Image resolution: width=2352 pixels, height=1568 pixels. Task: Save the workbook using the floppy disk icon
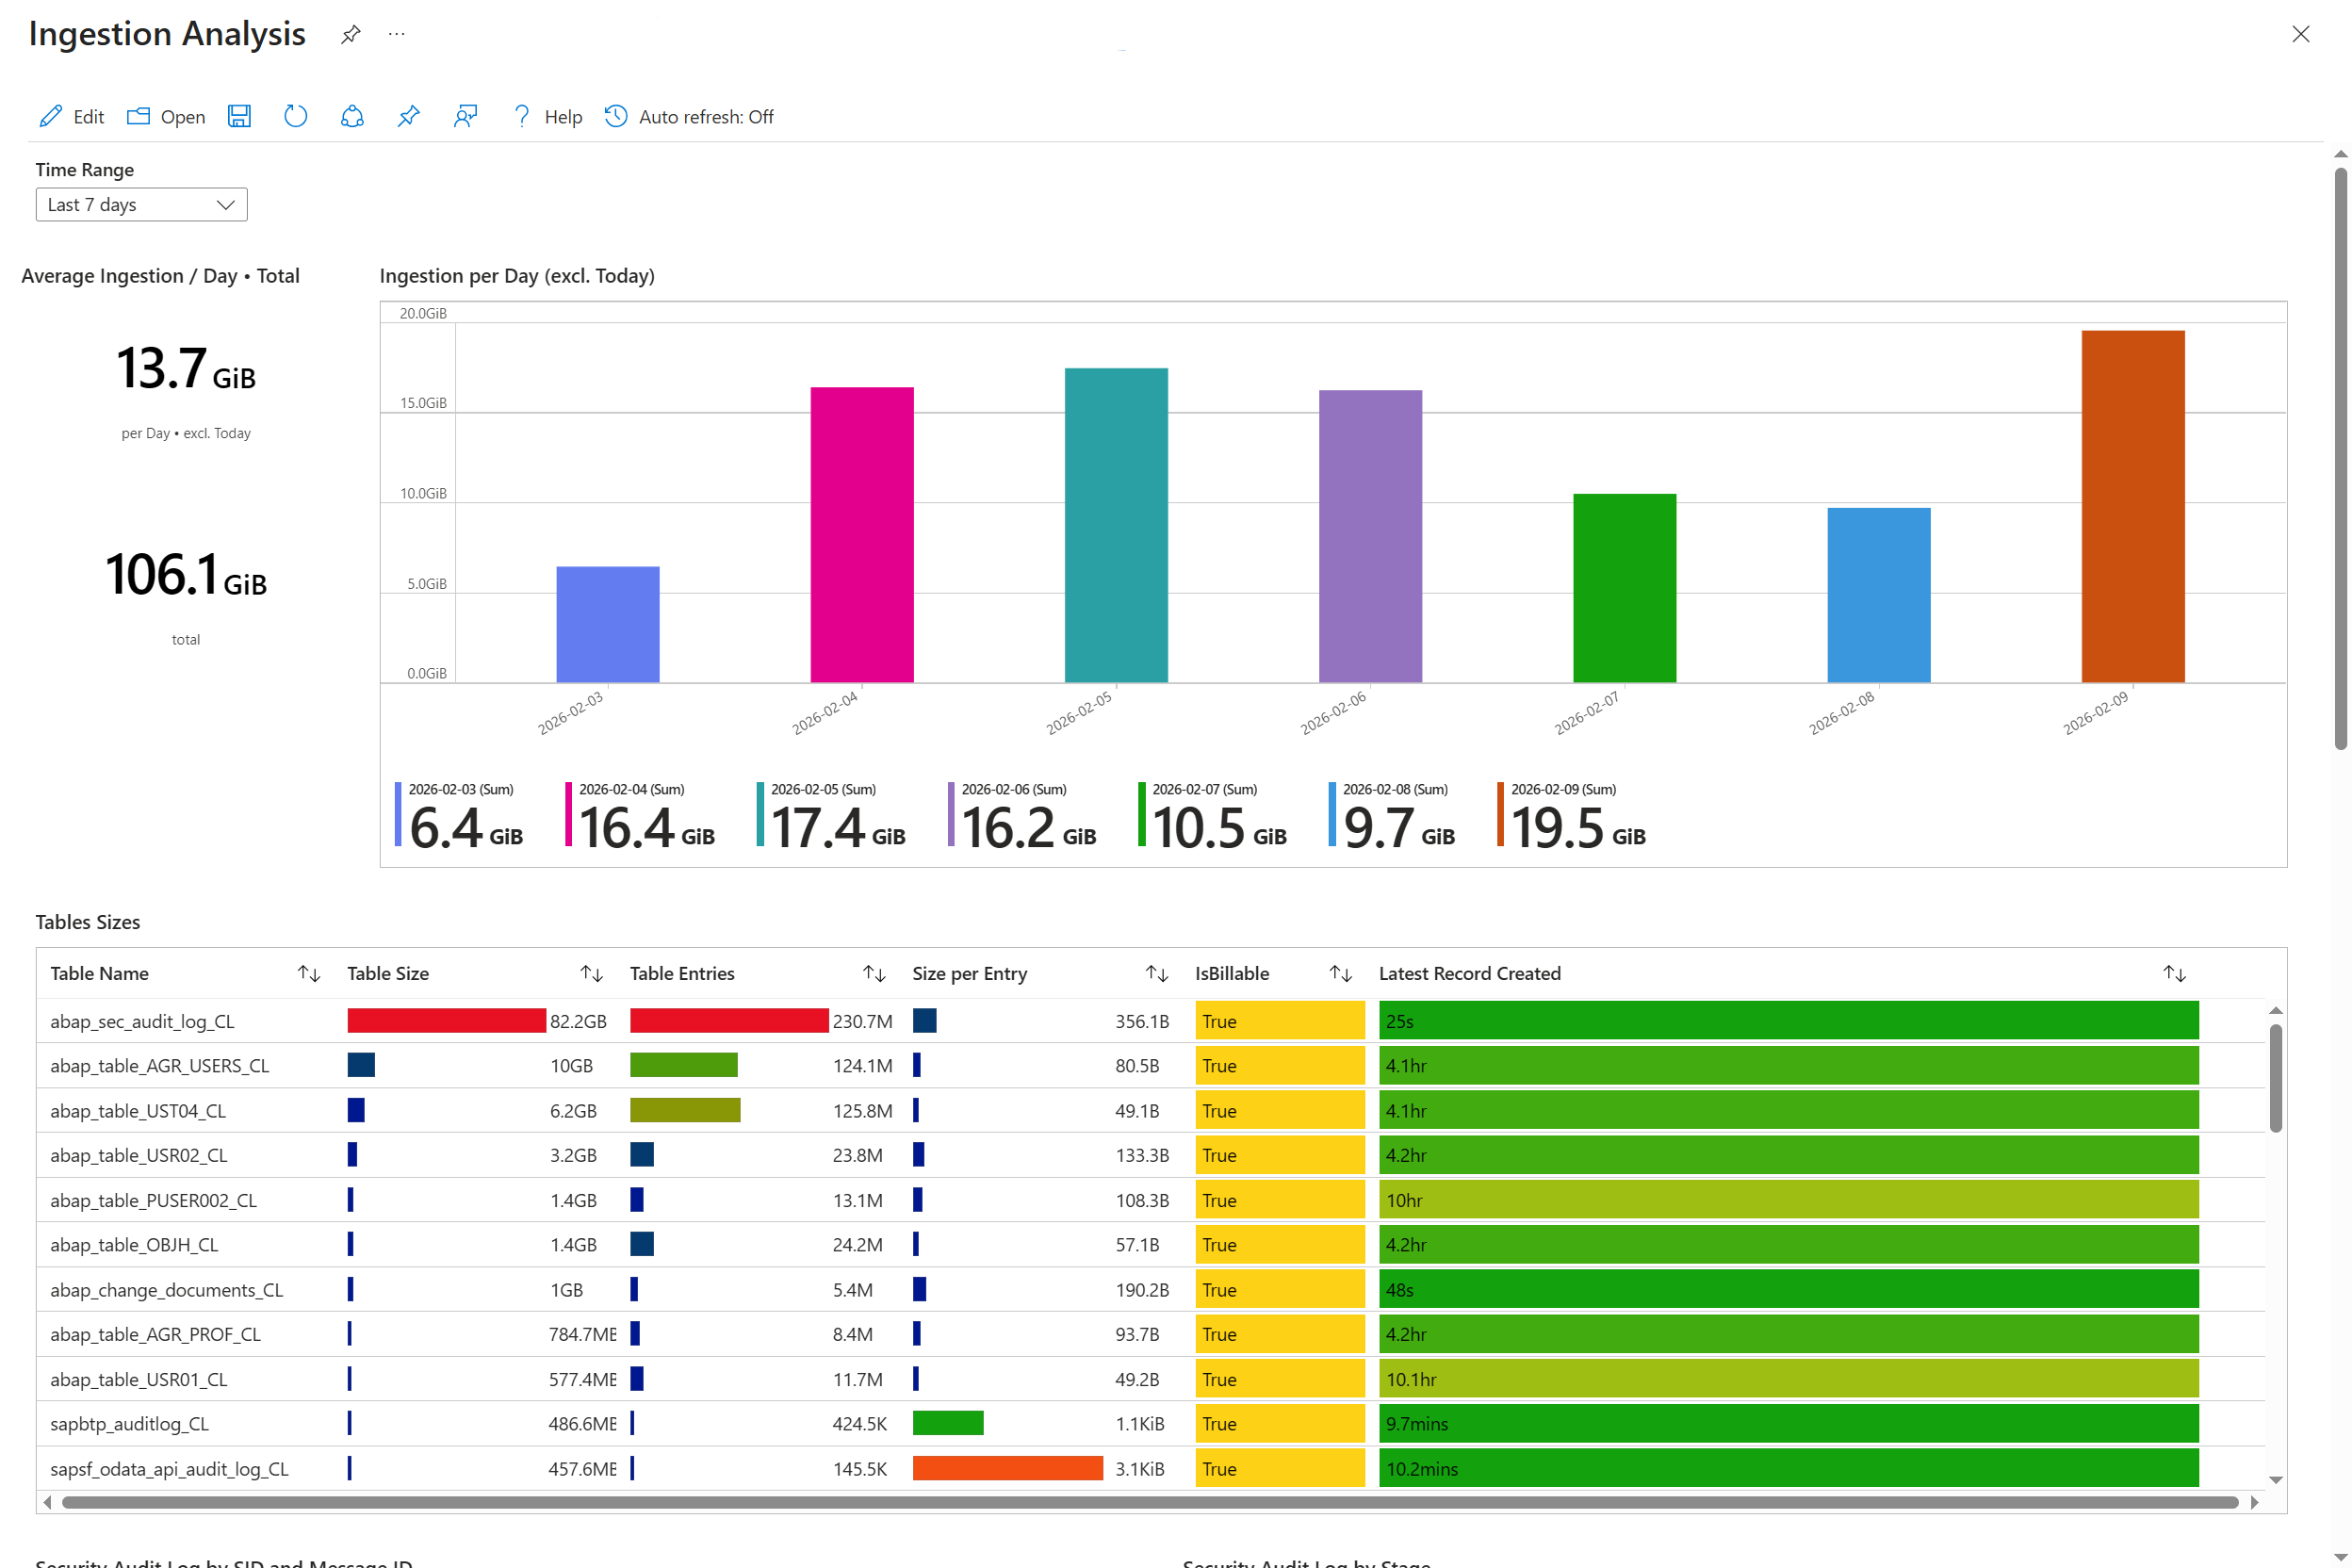click(239, 116)
